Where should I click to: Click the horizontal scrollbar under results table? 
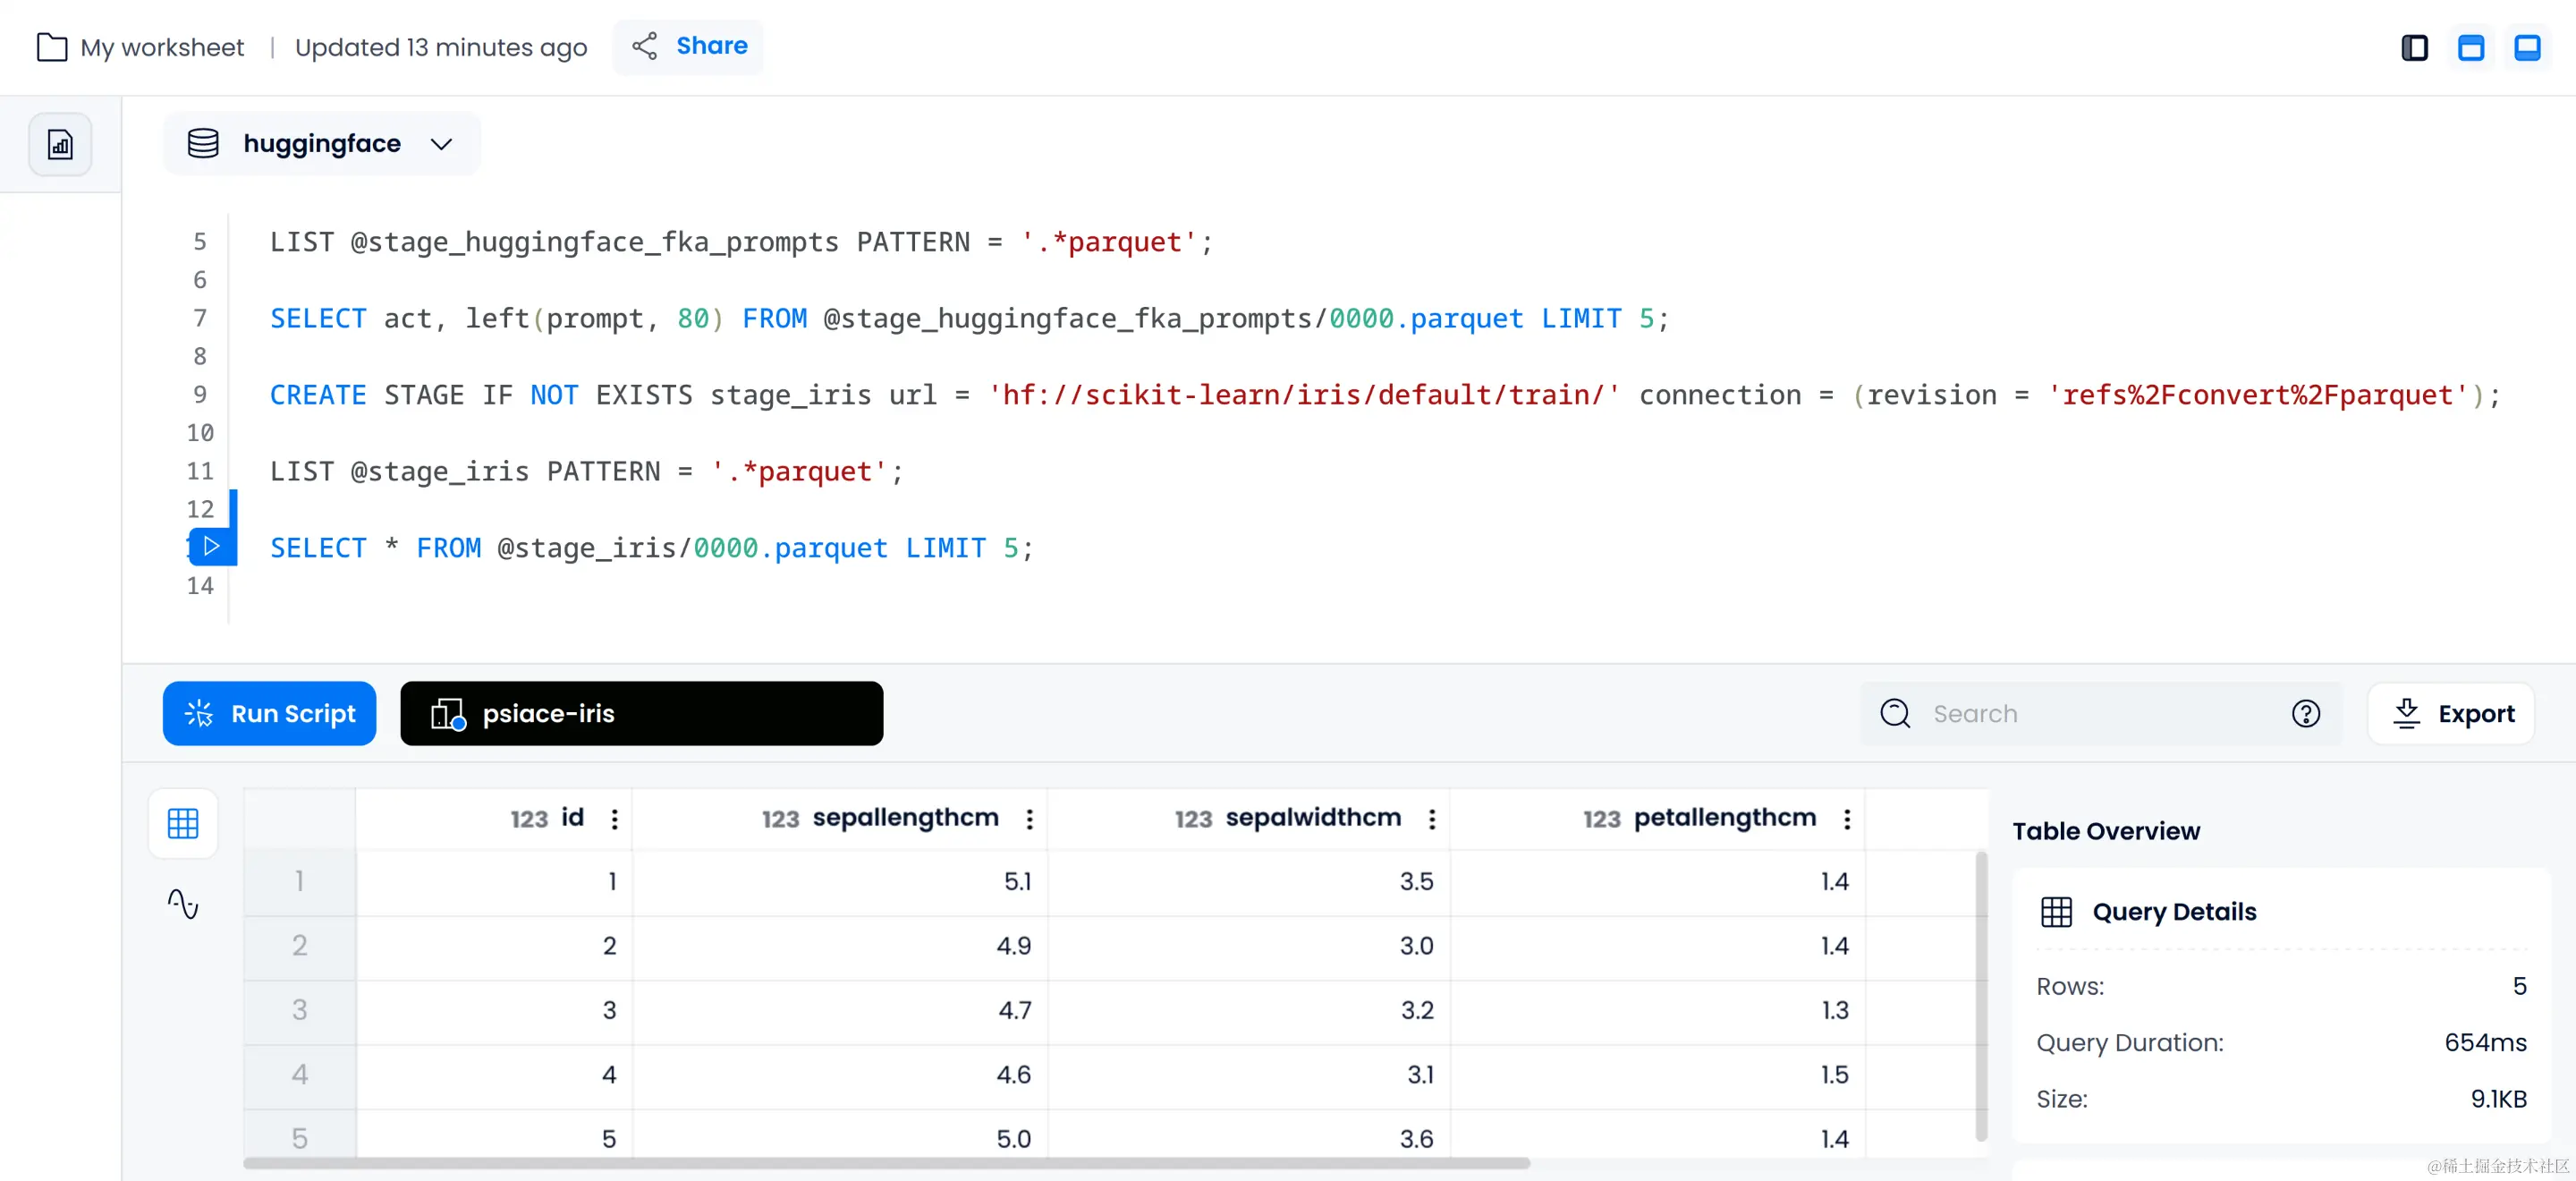(886, 1163)
